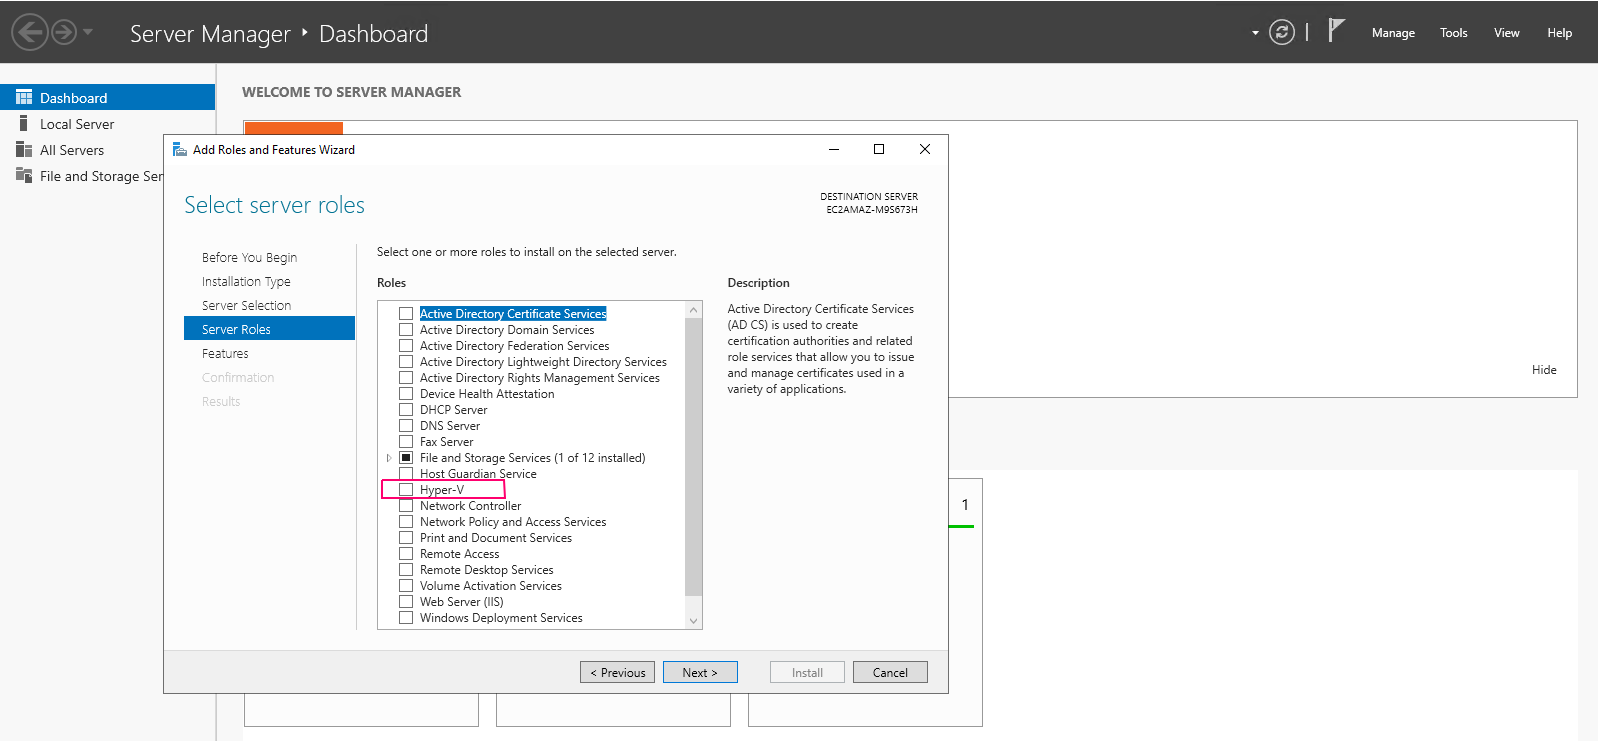Select Print and Document Services text
1598x741 pixels.
point(496,538)
